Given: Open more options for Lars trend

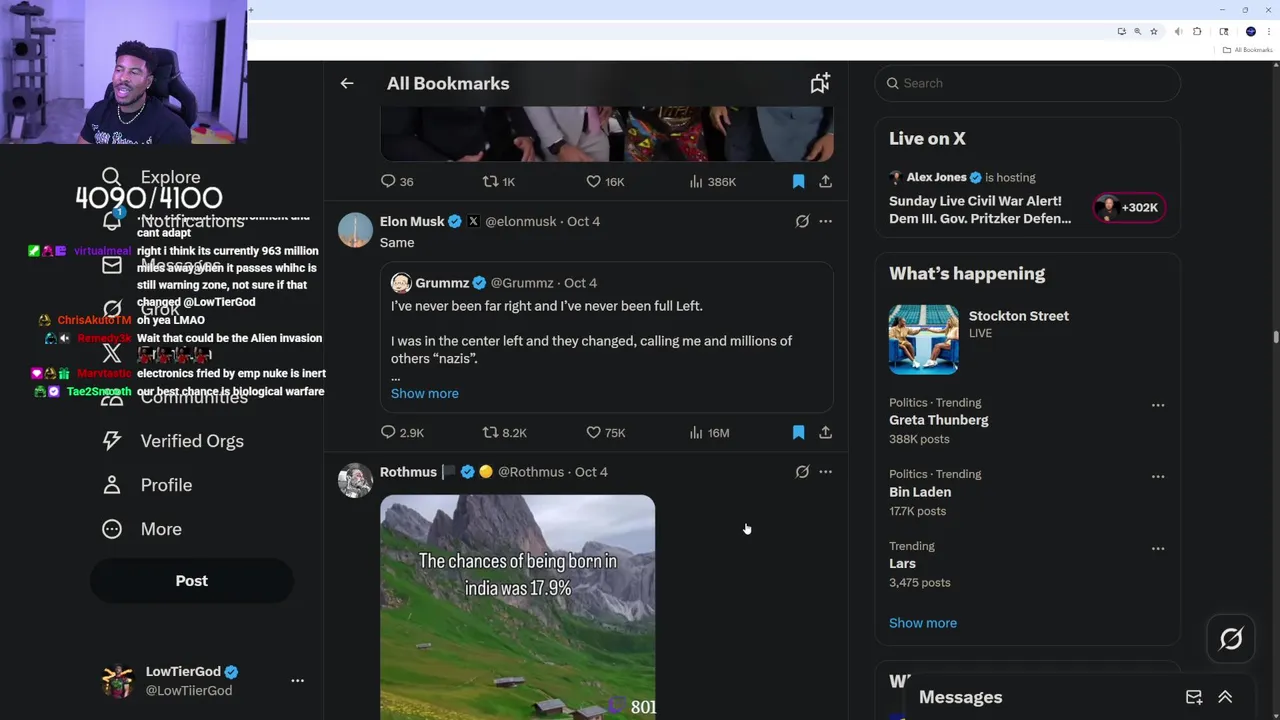Looking at the screenshot, I should (x=1158, y=549).
